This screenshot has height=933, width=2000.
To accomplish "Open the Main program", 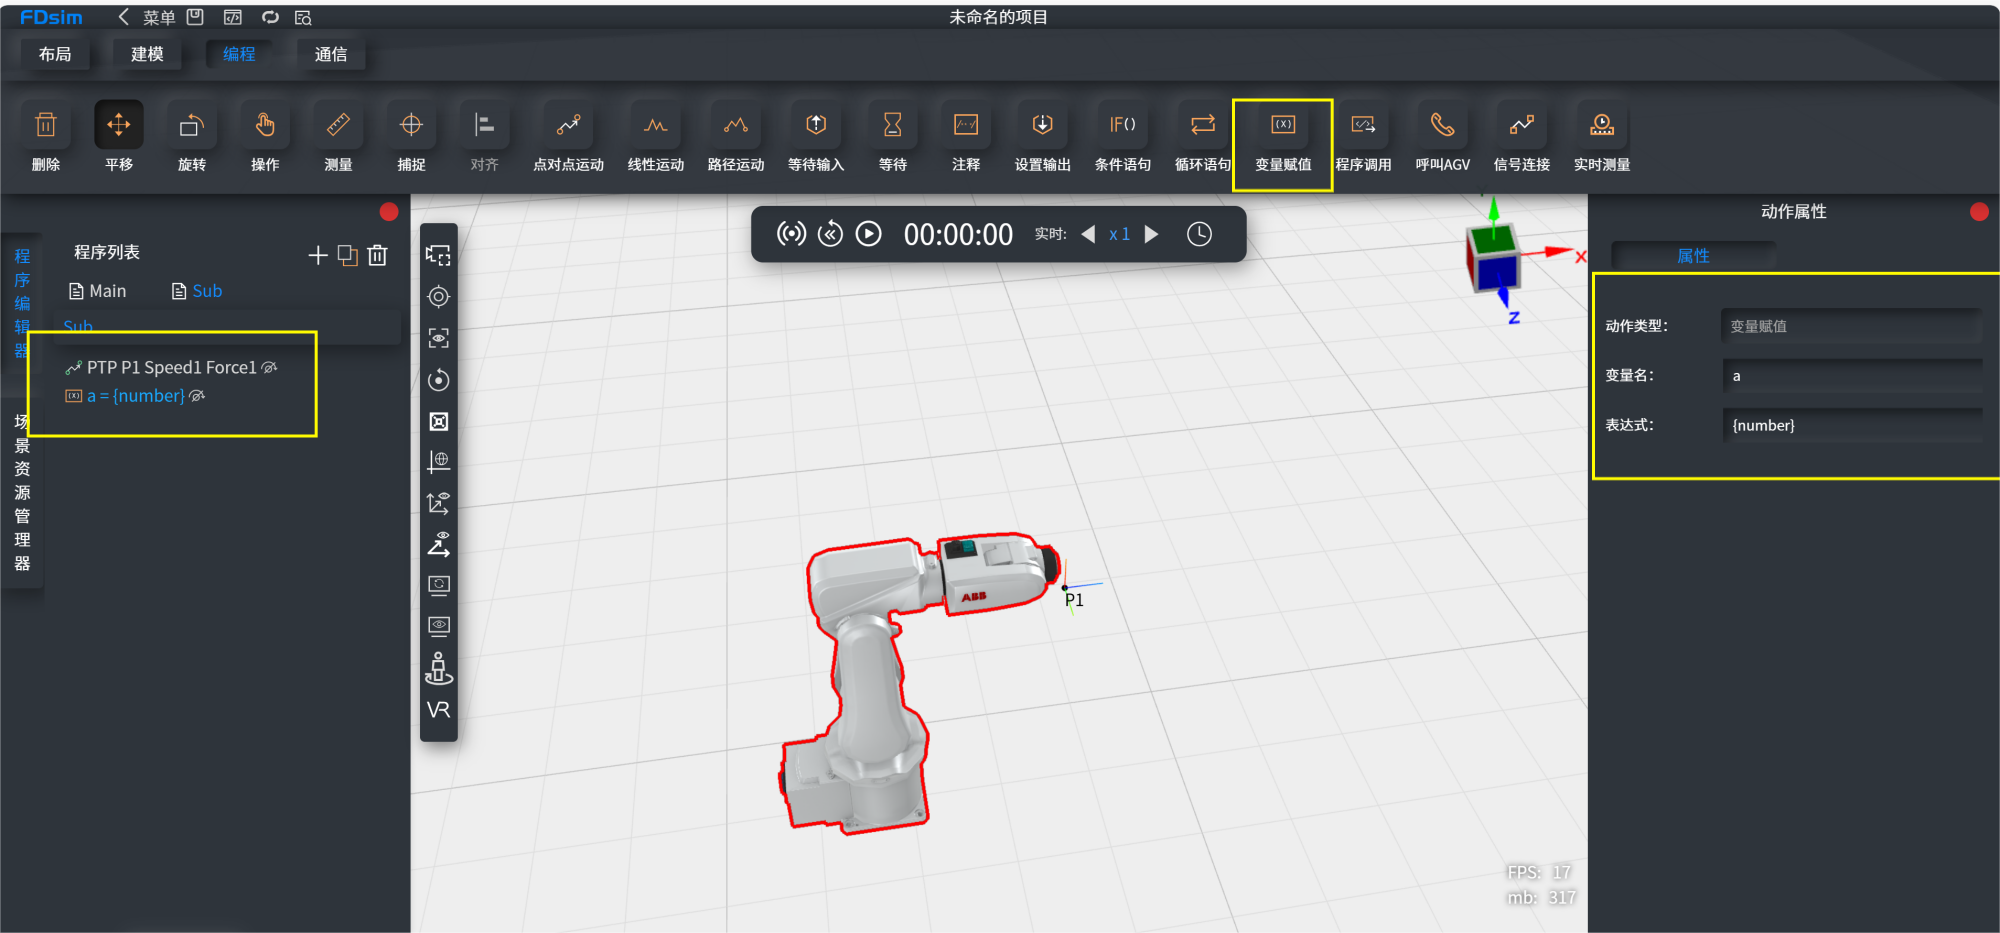I will tap(98, 291).
